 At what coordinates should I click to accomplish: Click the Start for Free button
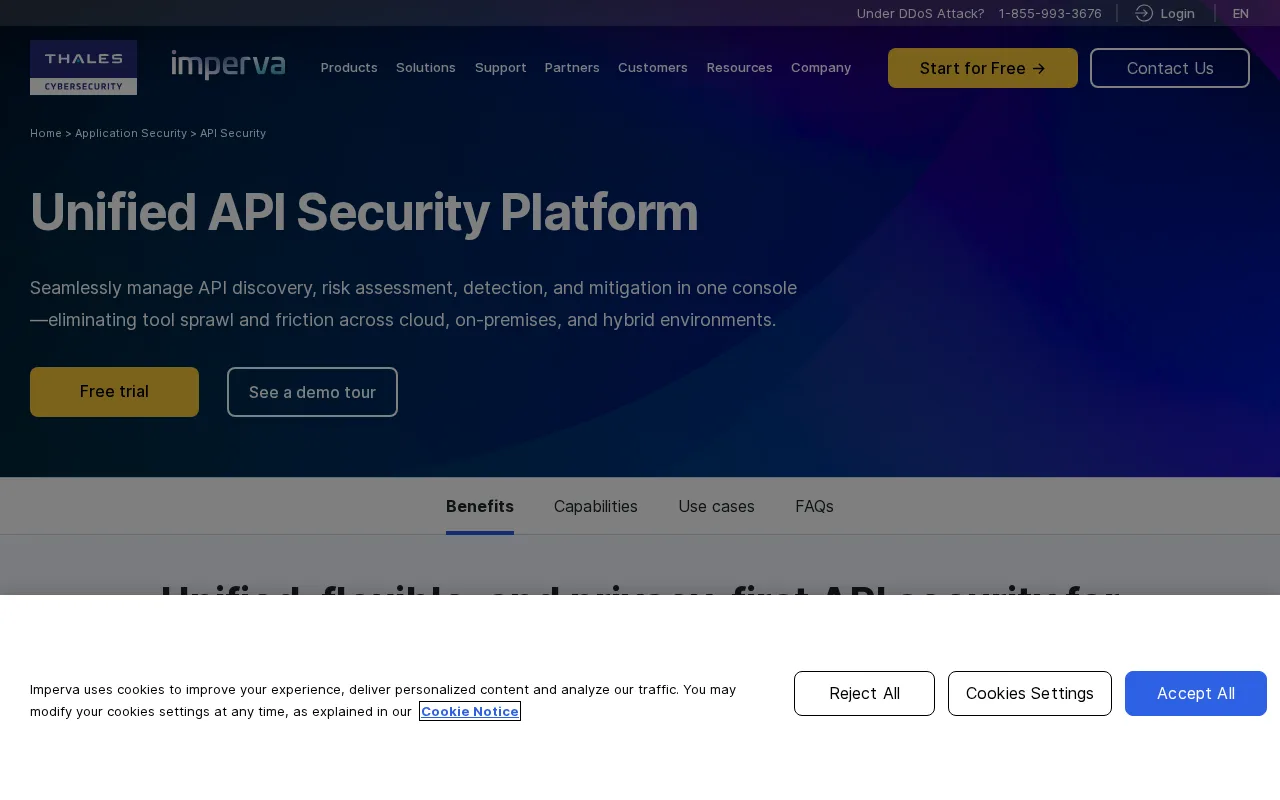(x=983, y=68)
